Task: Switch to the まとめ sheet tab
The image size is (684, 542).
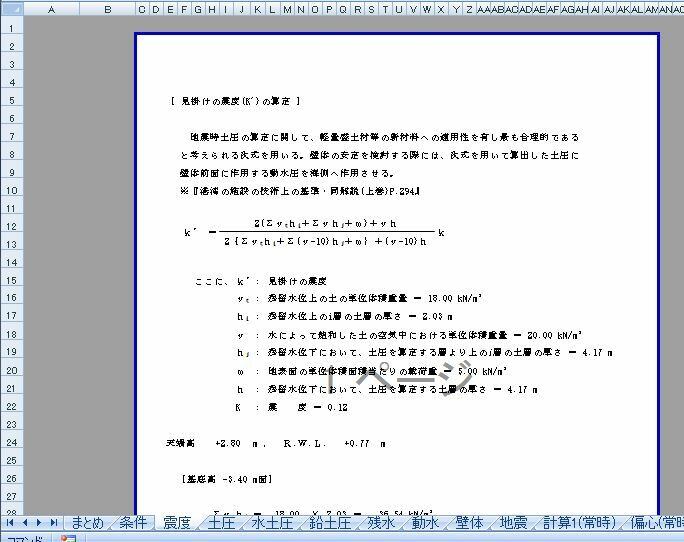Action: [87, 522]
